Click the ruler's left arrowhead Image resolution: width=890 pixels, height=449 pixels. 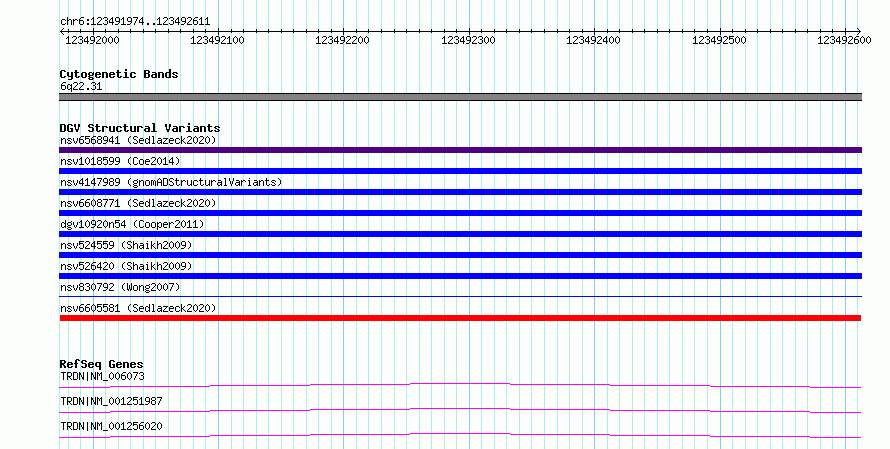point(62,31)
